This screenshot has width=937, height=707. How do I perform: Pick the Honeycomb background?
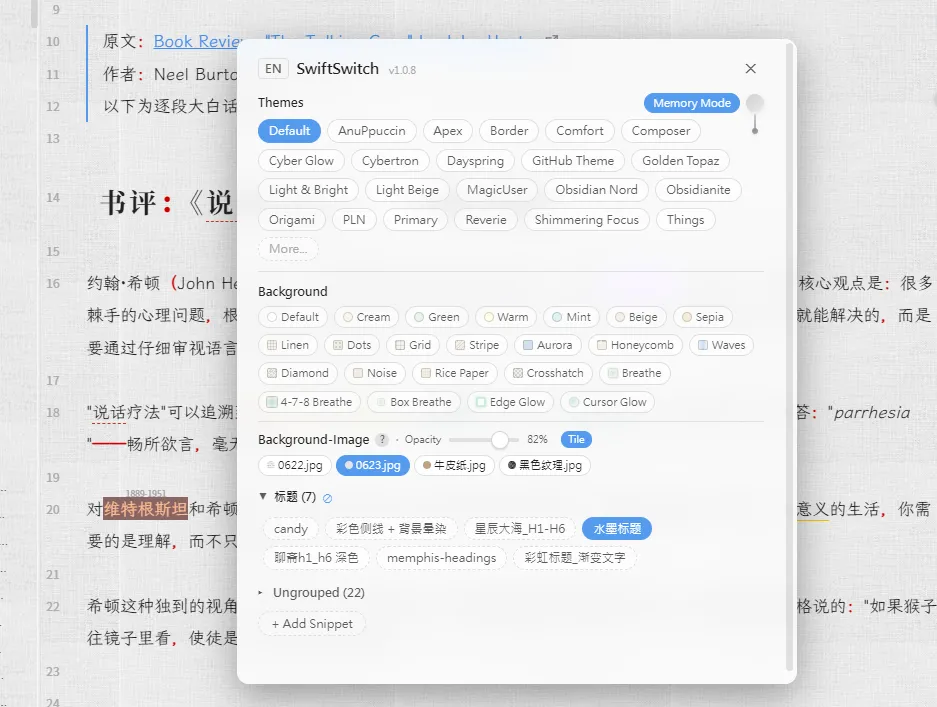tap(635, 345)
